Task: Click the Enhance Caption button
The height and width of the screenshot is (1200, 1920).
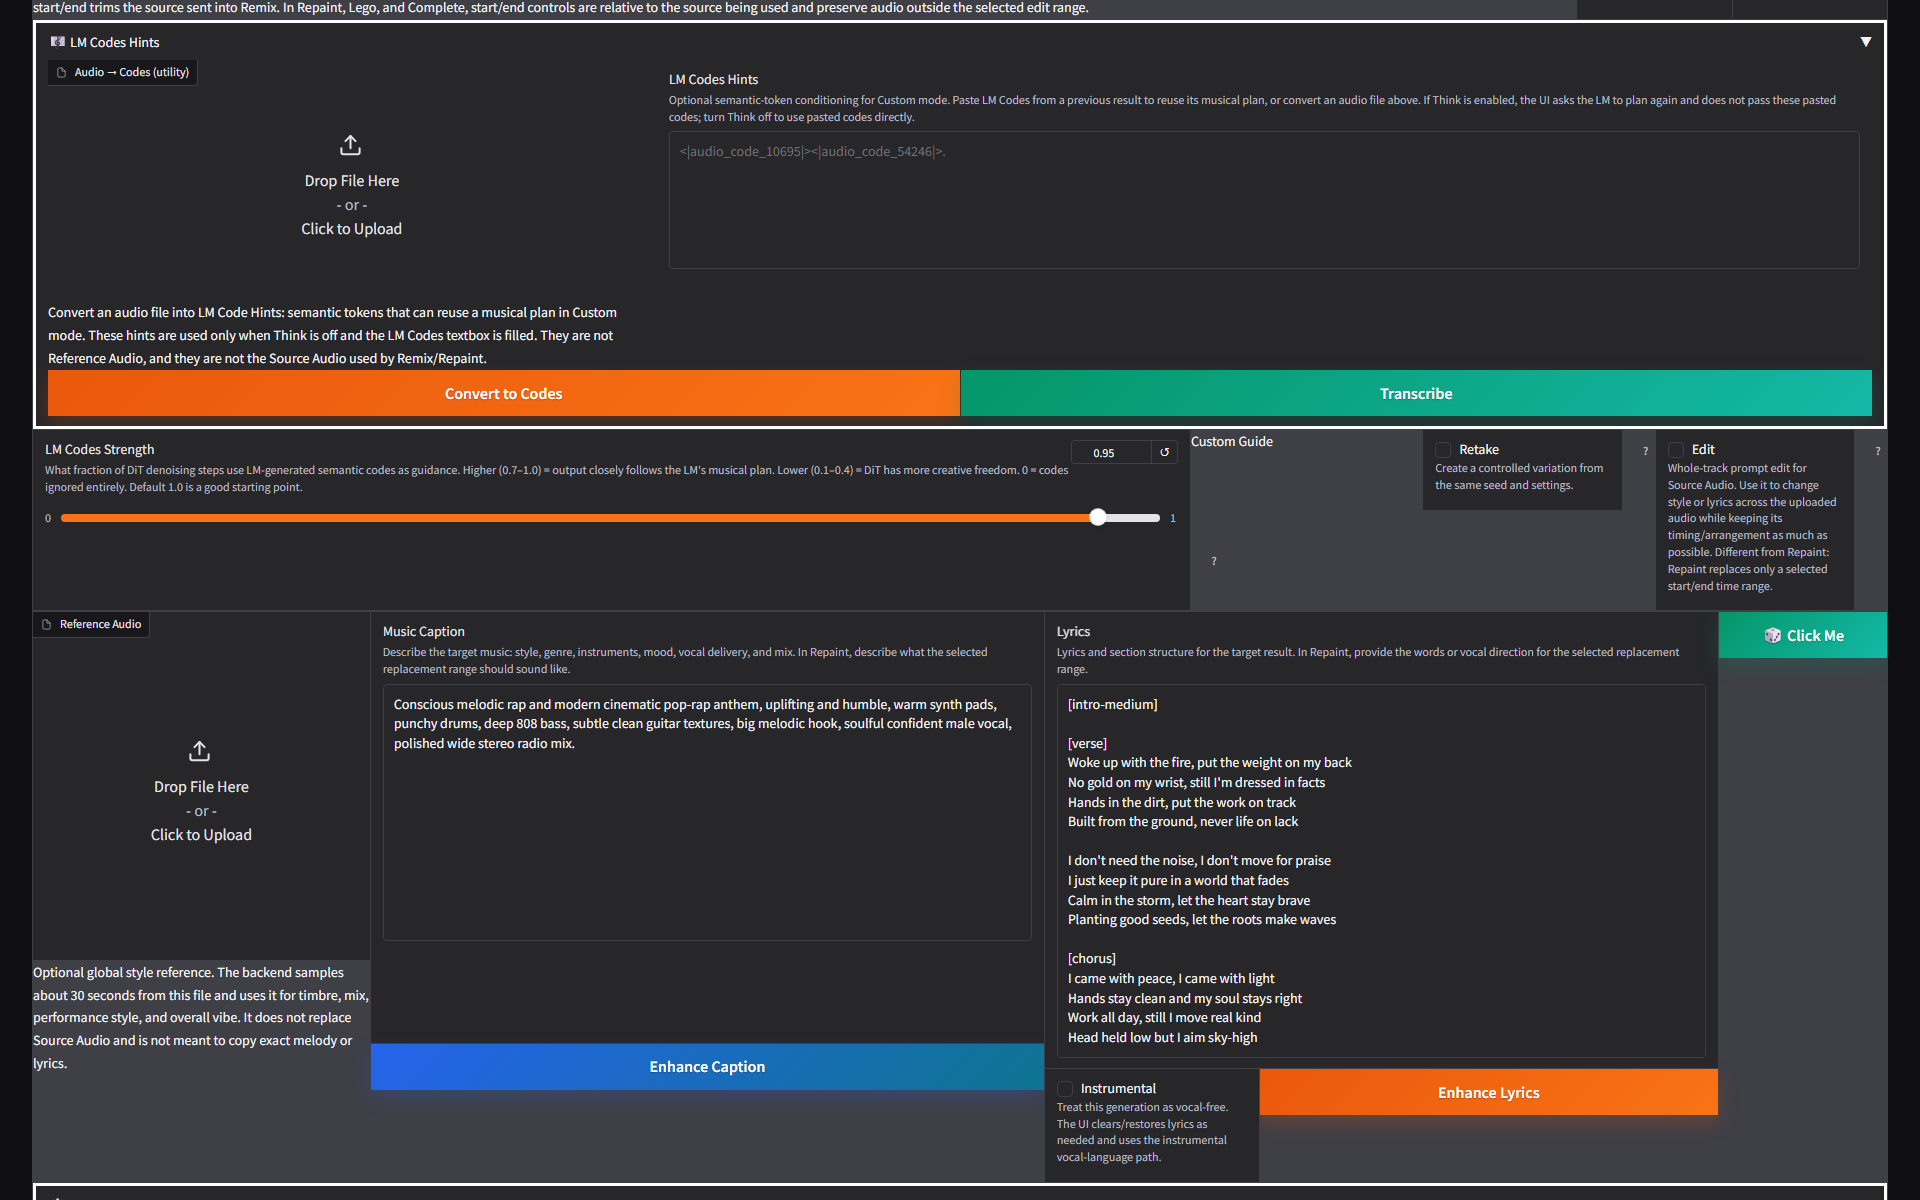Action: (707, 1067)
